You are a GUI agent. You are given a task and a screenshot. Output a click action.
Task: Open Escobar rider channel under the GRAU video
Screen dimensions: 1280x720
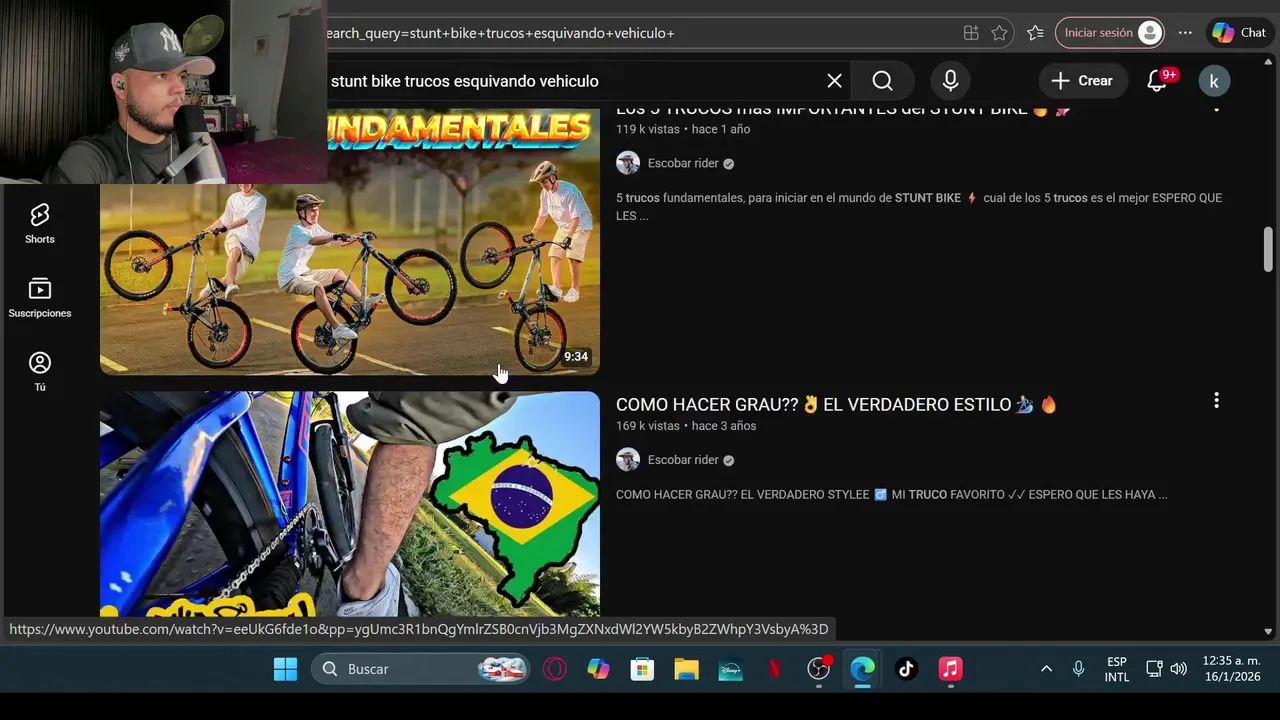(683, 460)
